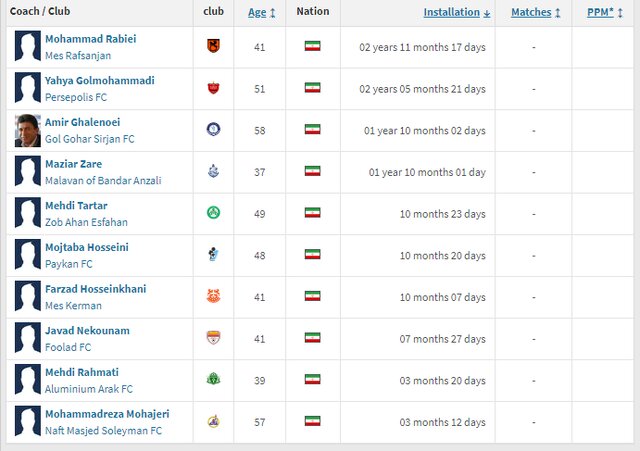
Task: Click Persepolis FC club crest icon
Action: (x=212, y=88)
